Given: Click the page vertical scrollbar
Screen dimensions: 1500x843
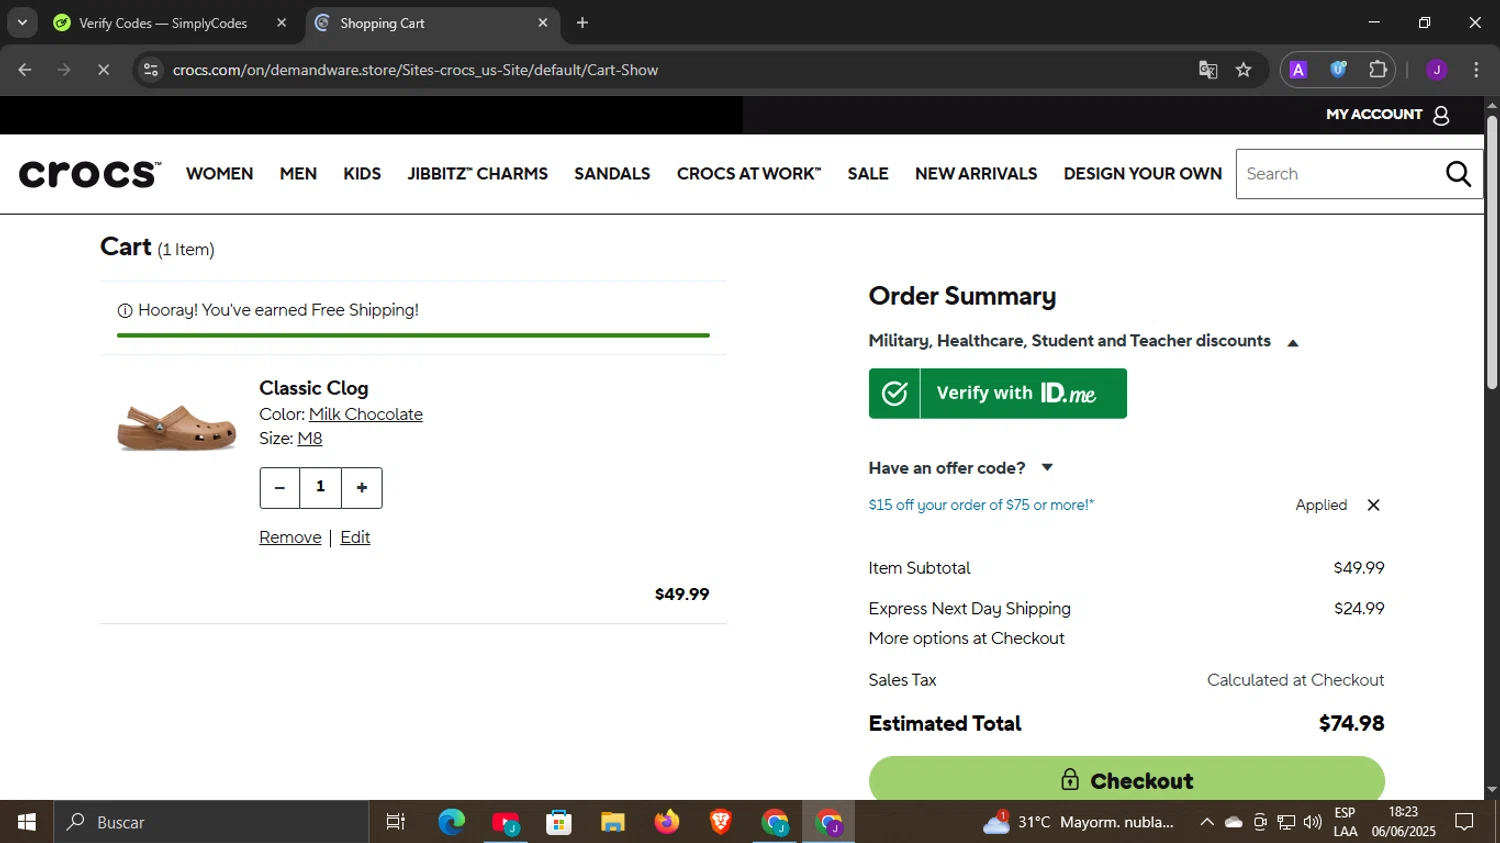Looking at the screenshot, I should (x=1492, y=253).
